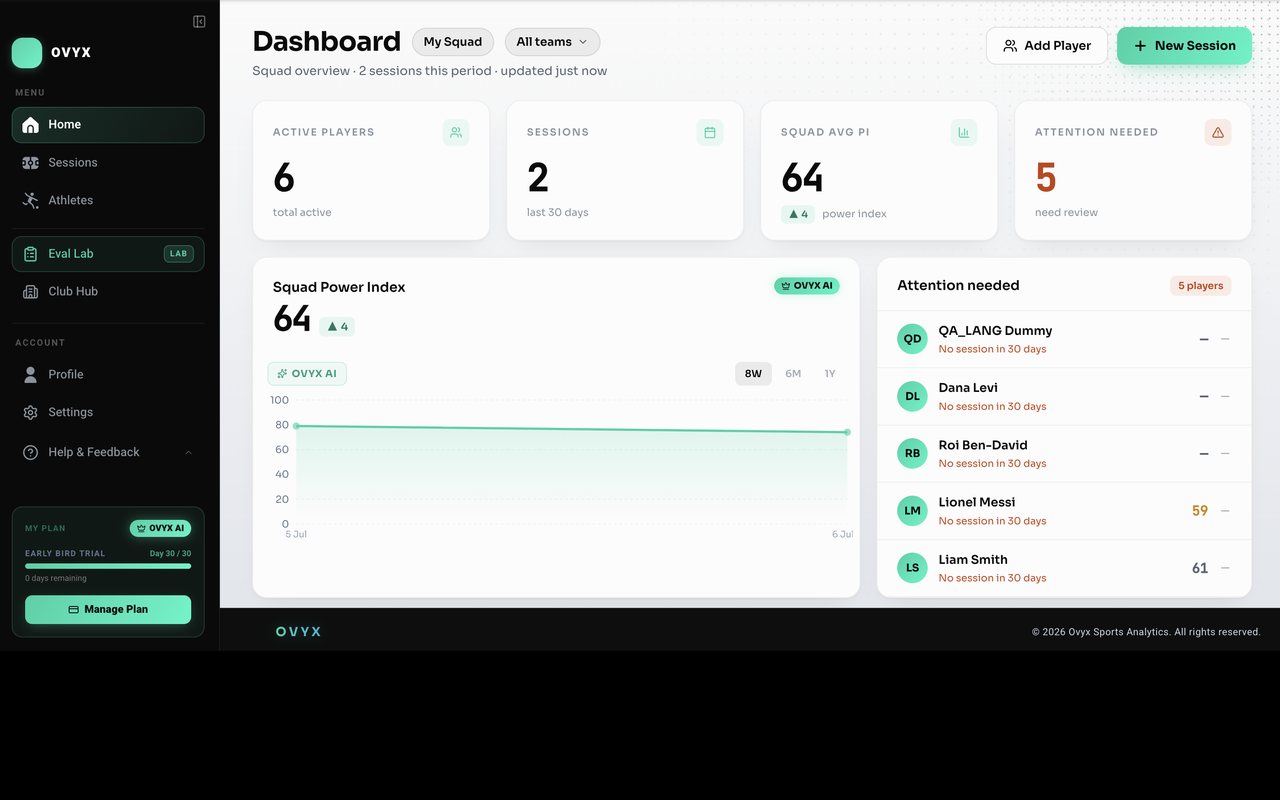
Task: Click the QD avatar for QA_LANG Dummy
Action: tap(913, 339)
